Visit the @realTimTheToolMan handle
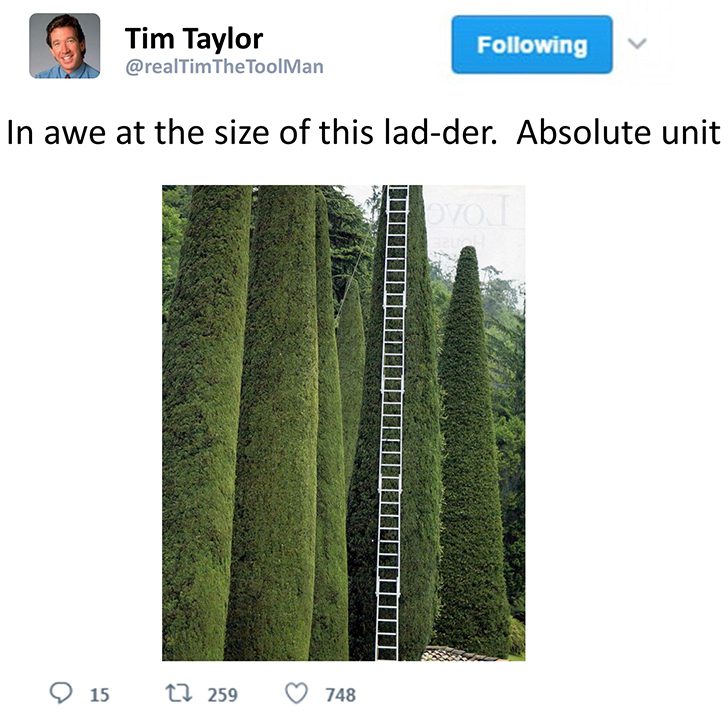Image resolution: width=728 pixels, height=728 pixels. pos(224,67)
